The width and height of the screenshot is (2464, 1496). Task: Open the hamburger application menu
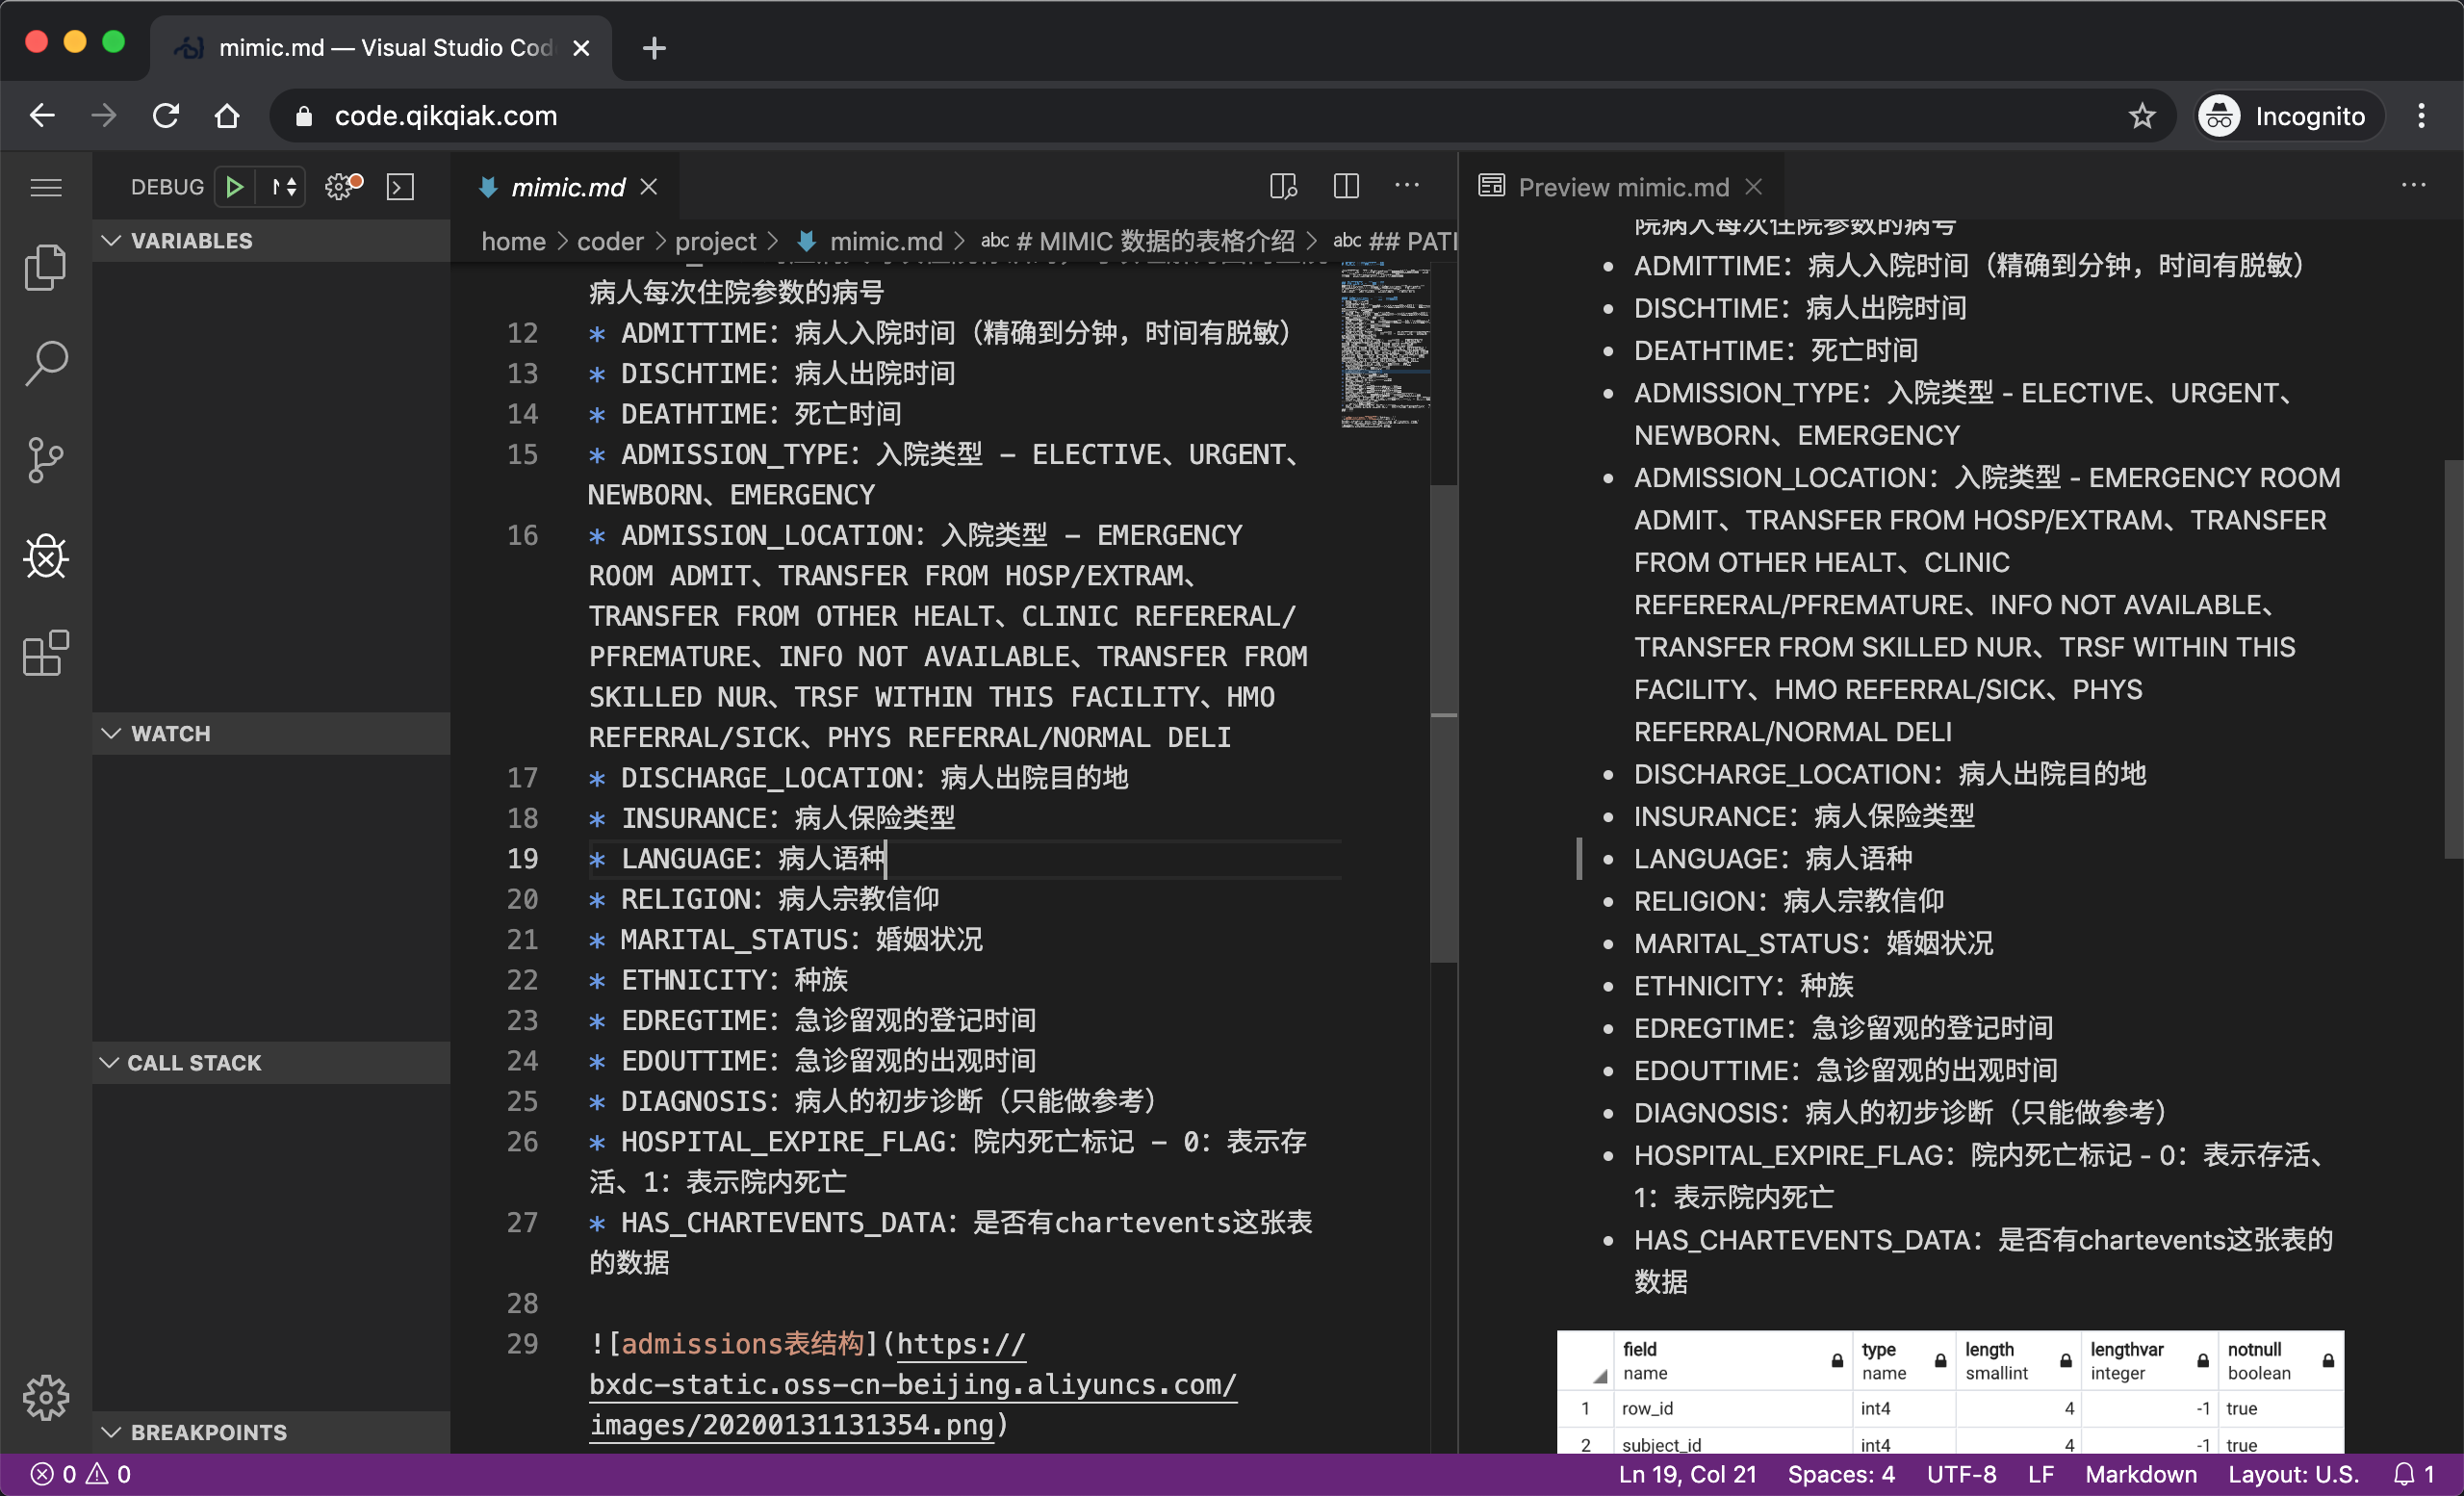click(46, 187)
